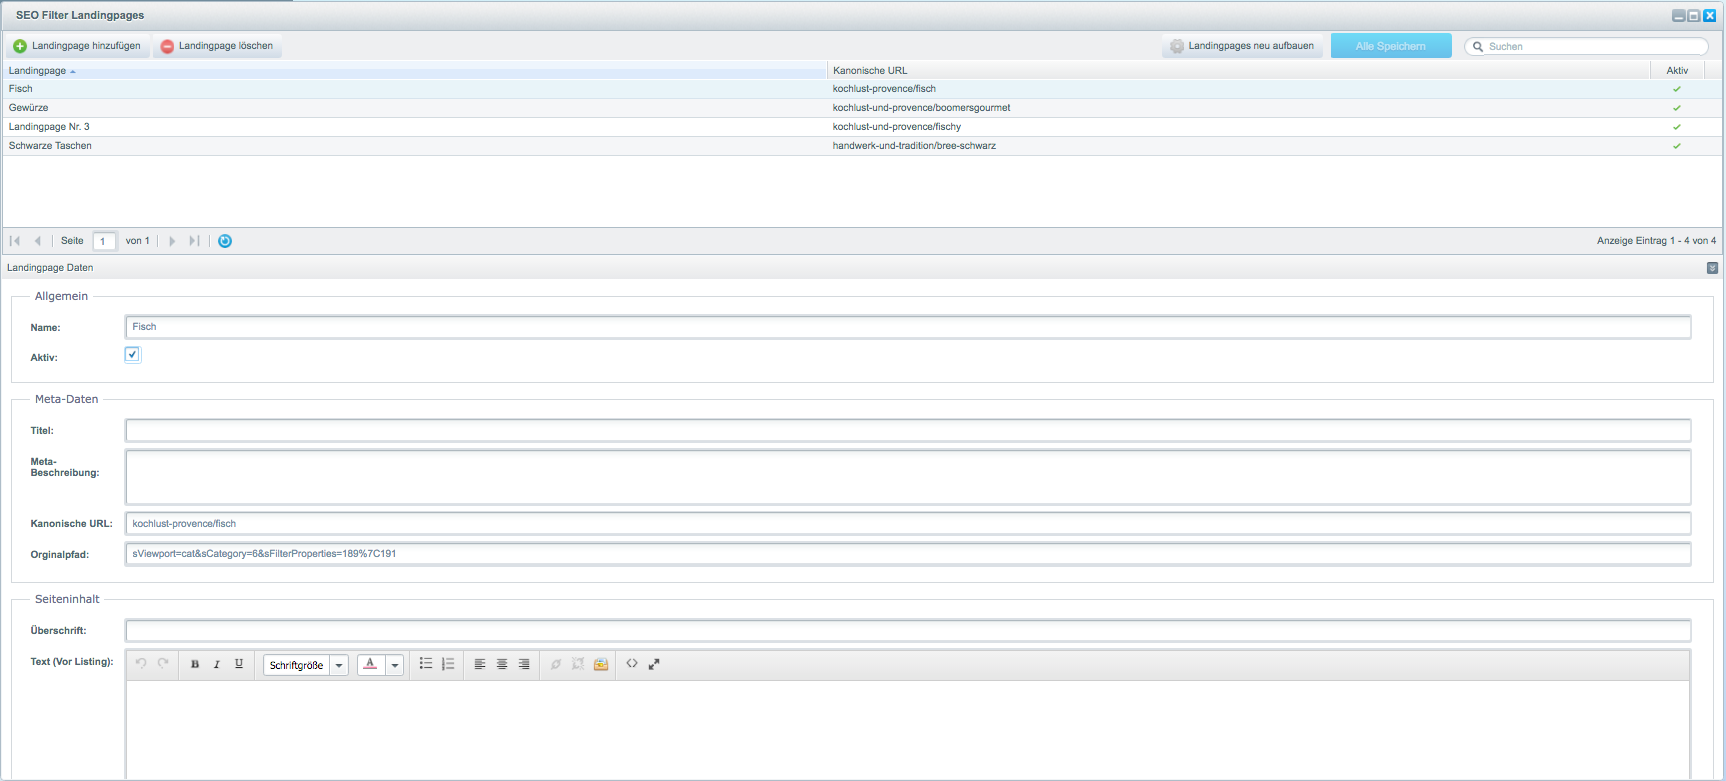Open the Schriftgröße font size dropdown
Screen dimensions: 1726x781
pos(306,665)
